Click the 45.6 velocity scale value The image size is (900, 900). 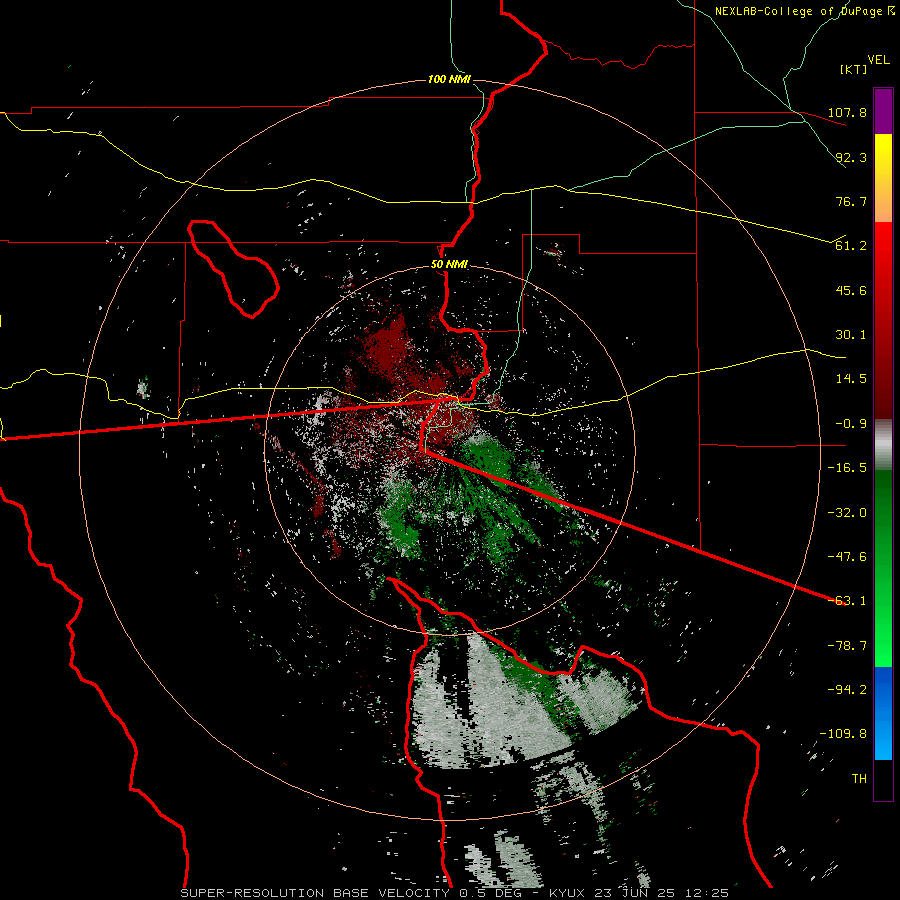(x=851, y=290)
